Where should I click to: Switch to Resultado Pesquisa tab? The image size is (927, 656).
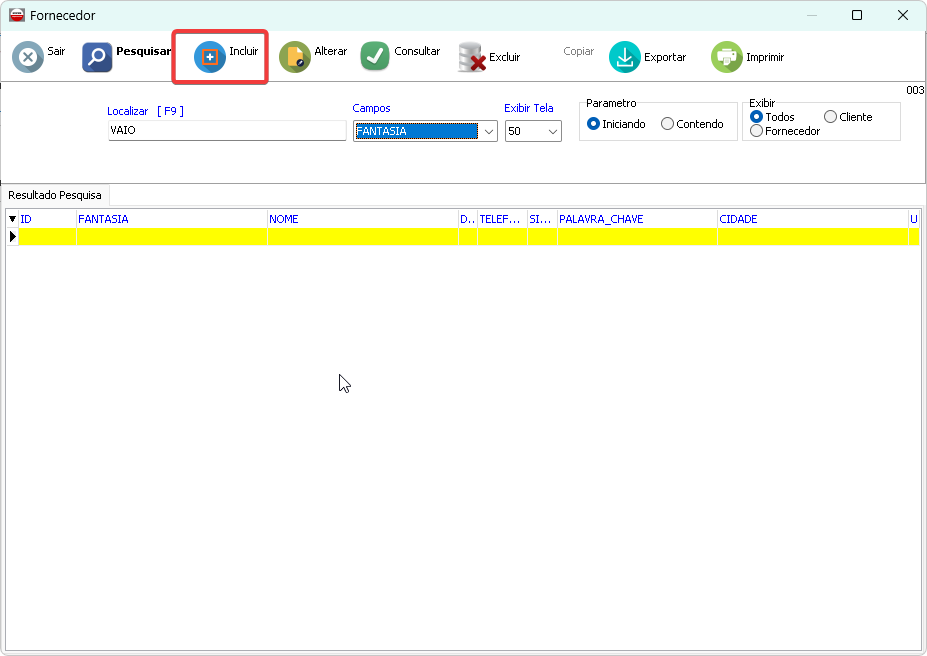coord(55,195)
